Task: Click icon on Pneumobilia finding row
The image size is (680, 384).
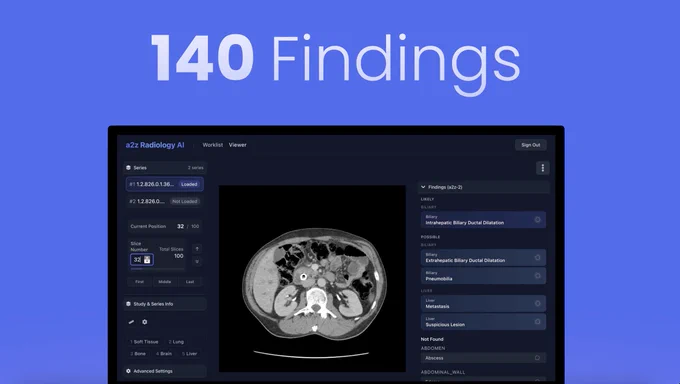Action: click(537, 276)
